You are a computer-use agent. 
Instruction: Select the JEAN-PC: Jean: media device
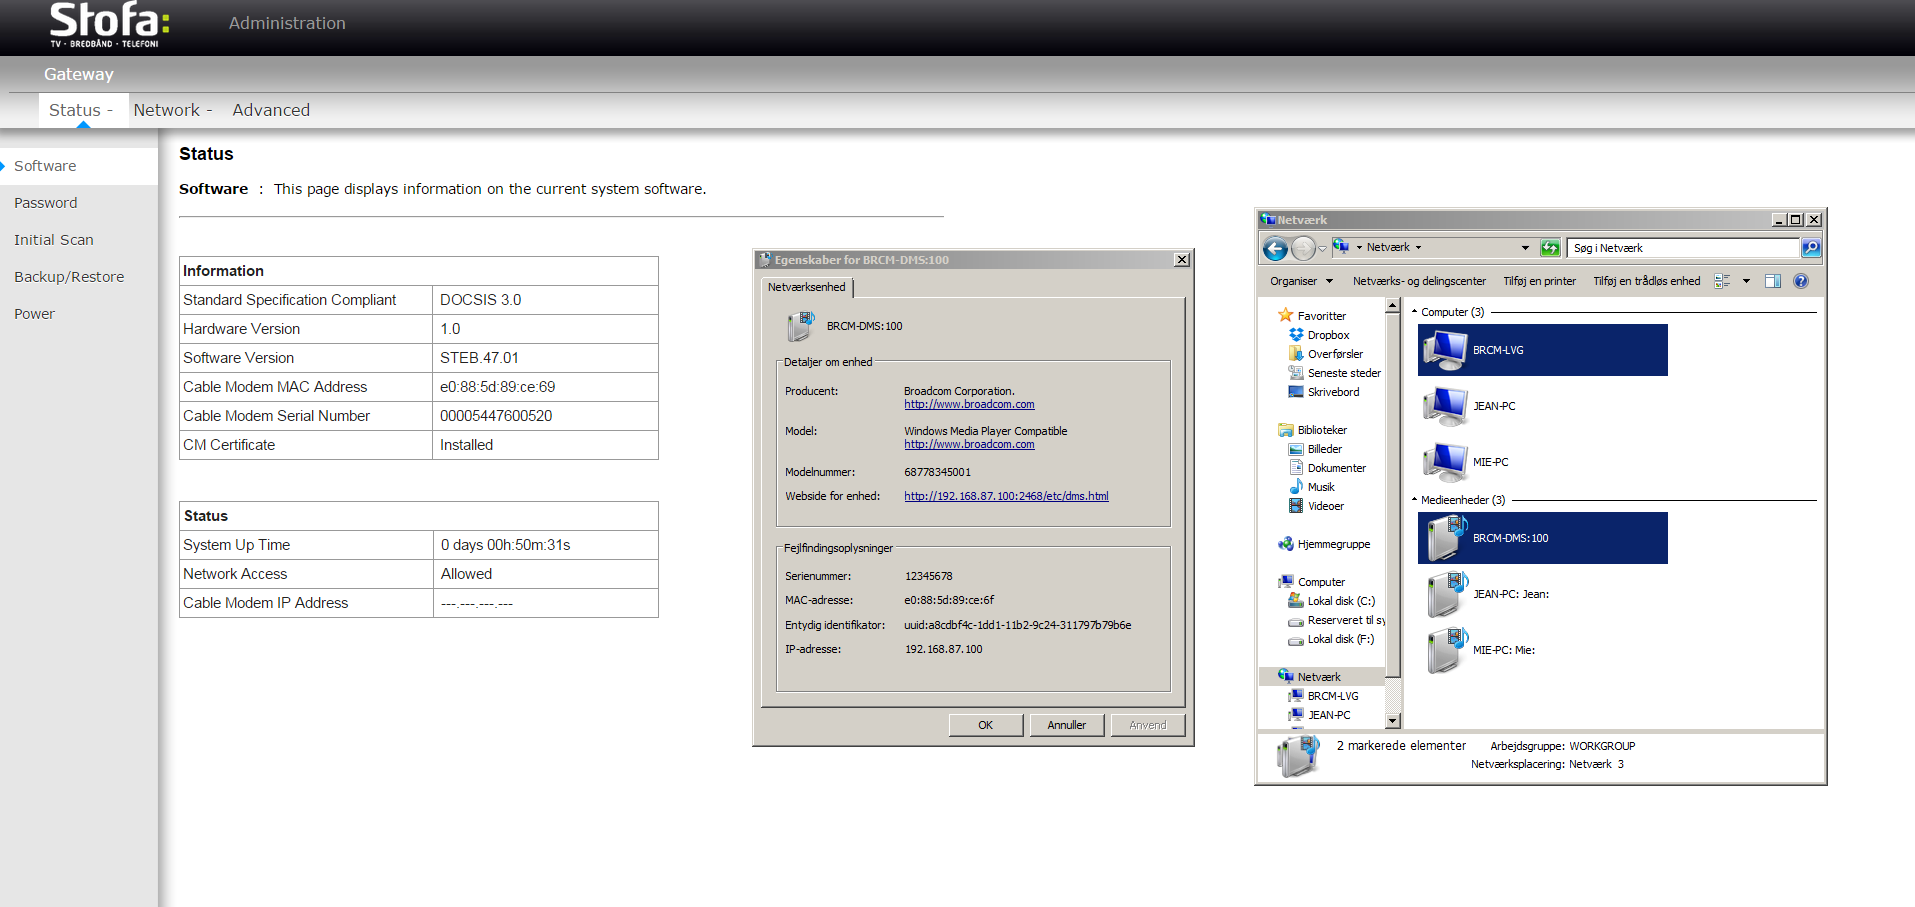click(1542, 594)
